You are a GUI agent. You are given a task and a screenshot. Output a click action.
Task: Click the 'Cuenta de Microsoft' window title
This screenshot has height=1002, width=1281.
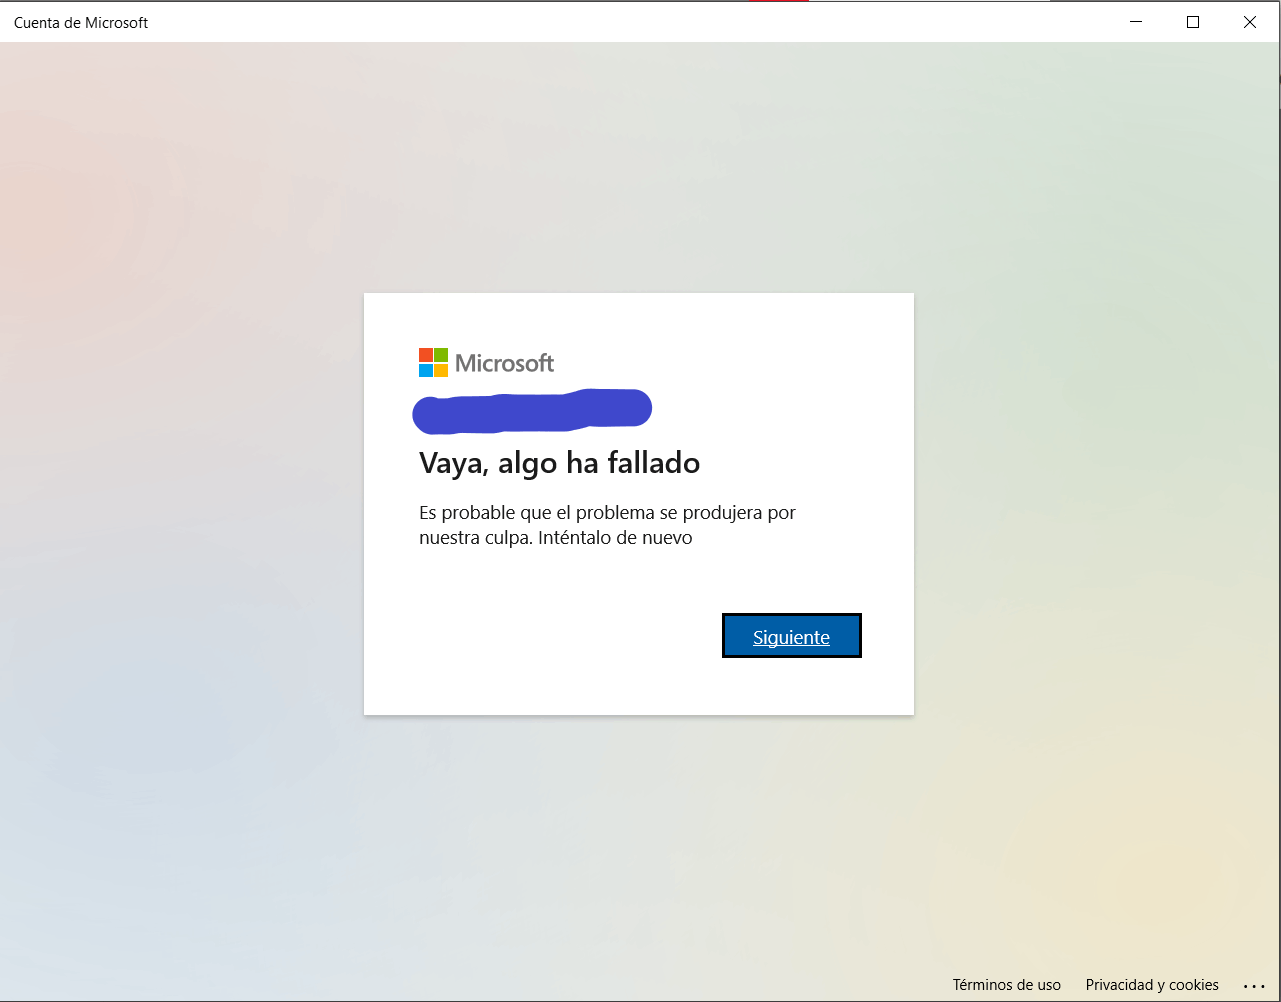tap(81, 22)
